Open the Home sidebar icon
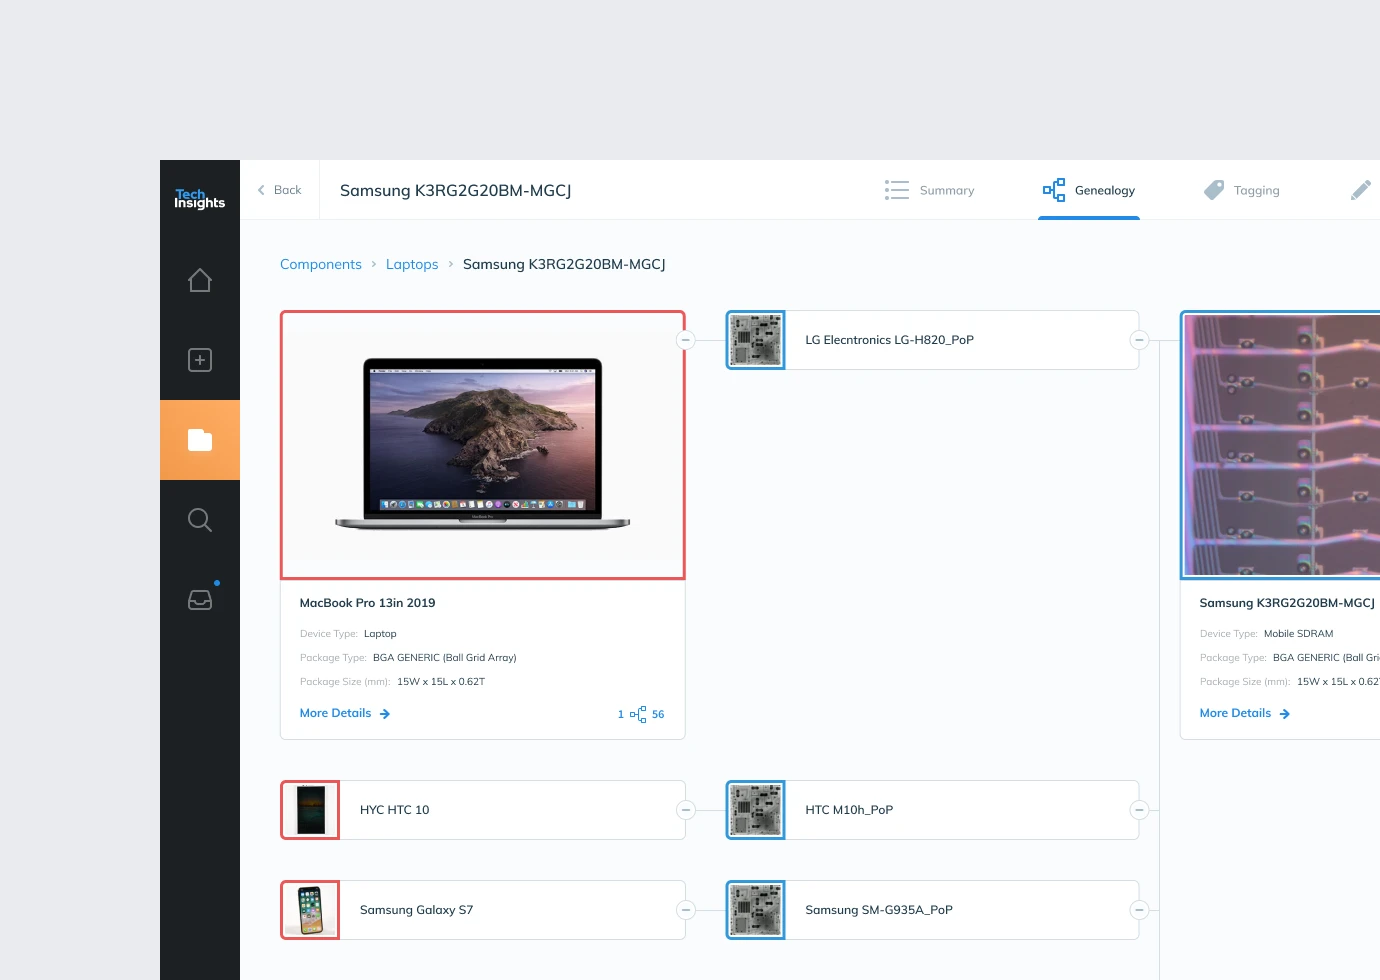 point(200,280)
